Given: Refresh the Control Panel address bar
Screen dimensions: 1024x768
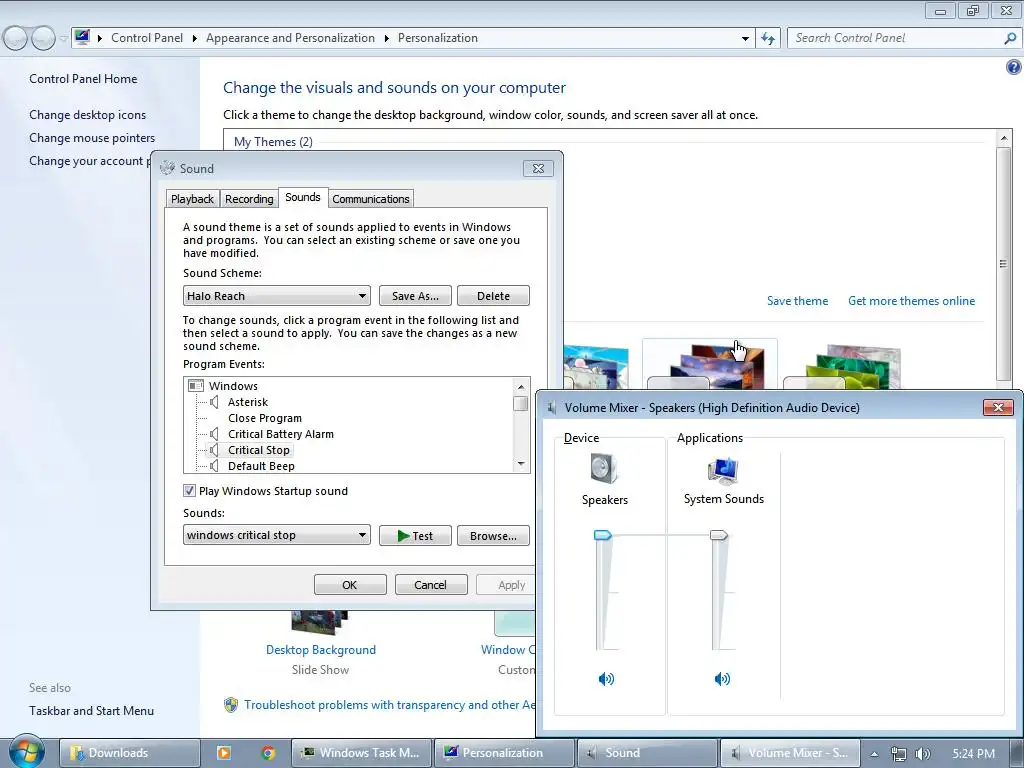Looking at the screenshot, I should coord(768,39).
